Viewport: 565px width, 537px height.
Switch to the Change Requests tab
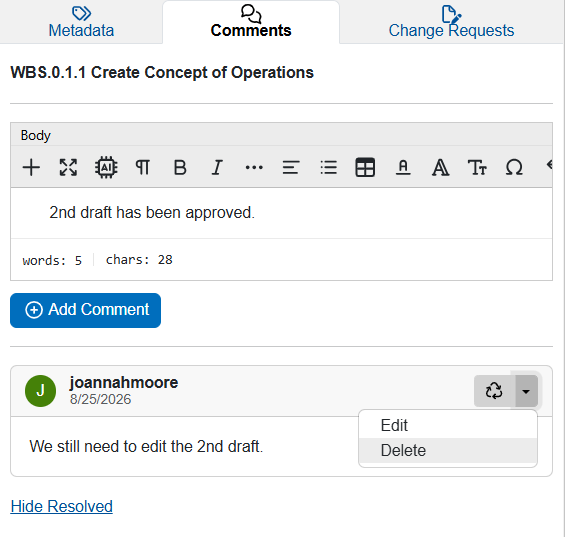[451, 22]
